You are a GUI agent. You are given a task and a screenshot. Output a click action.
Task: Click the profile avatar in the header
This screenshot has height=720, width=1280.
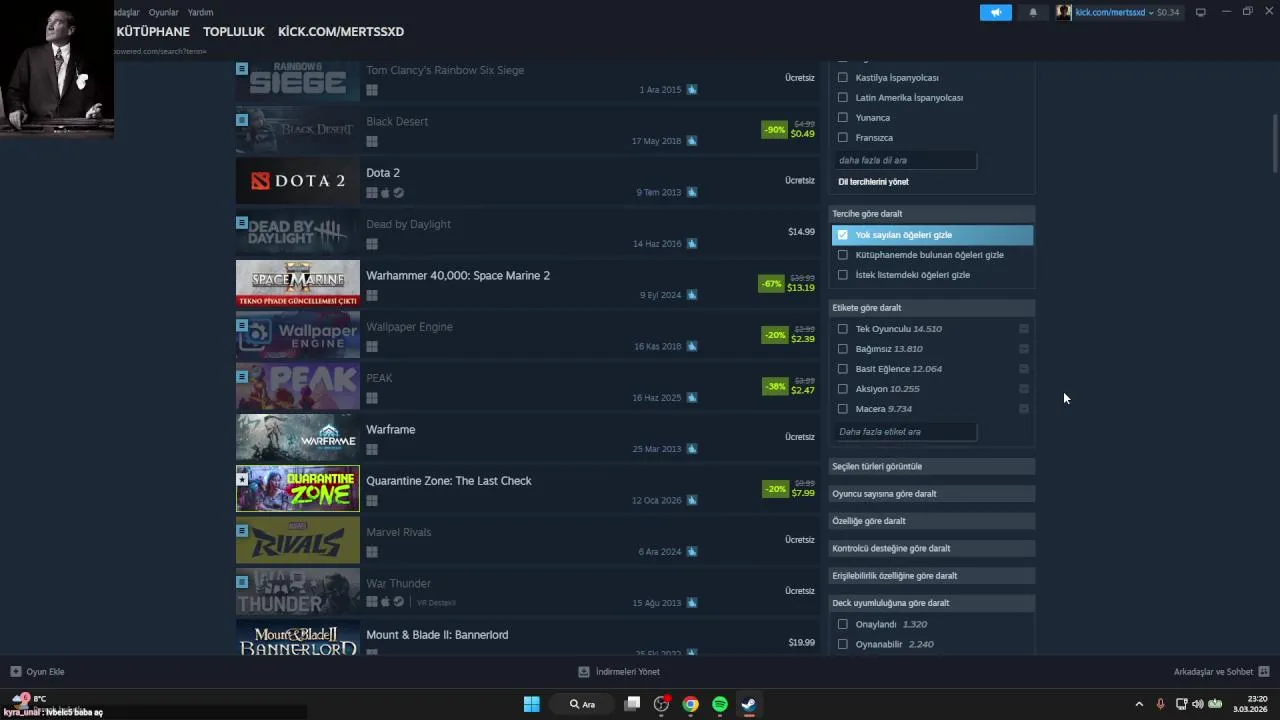(1064, 12)
